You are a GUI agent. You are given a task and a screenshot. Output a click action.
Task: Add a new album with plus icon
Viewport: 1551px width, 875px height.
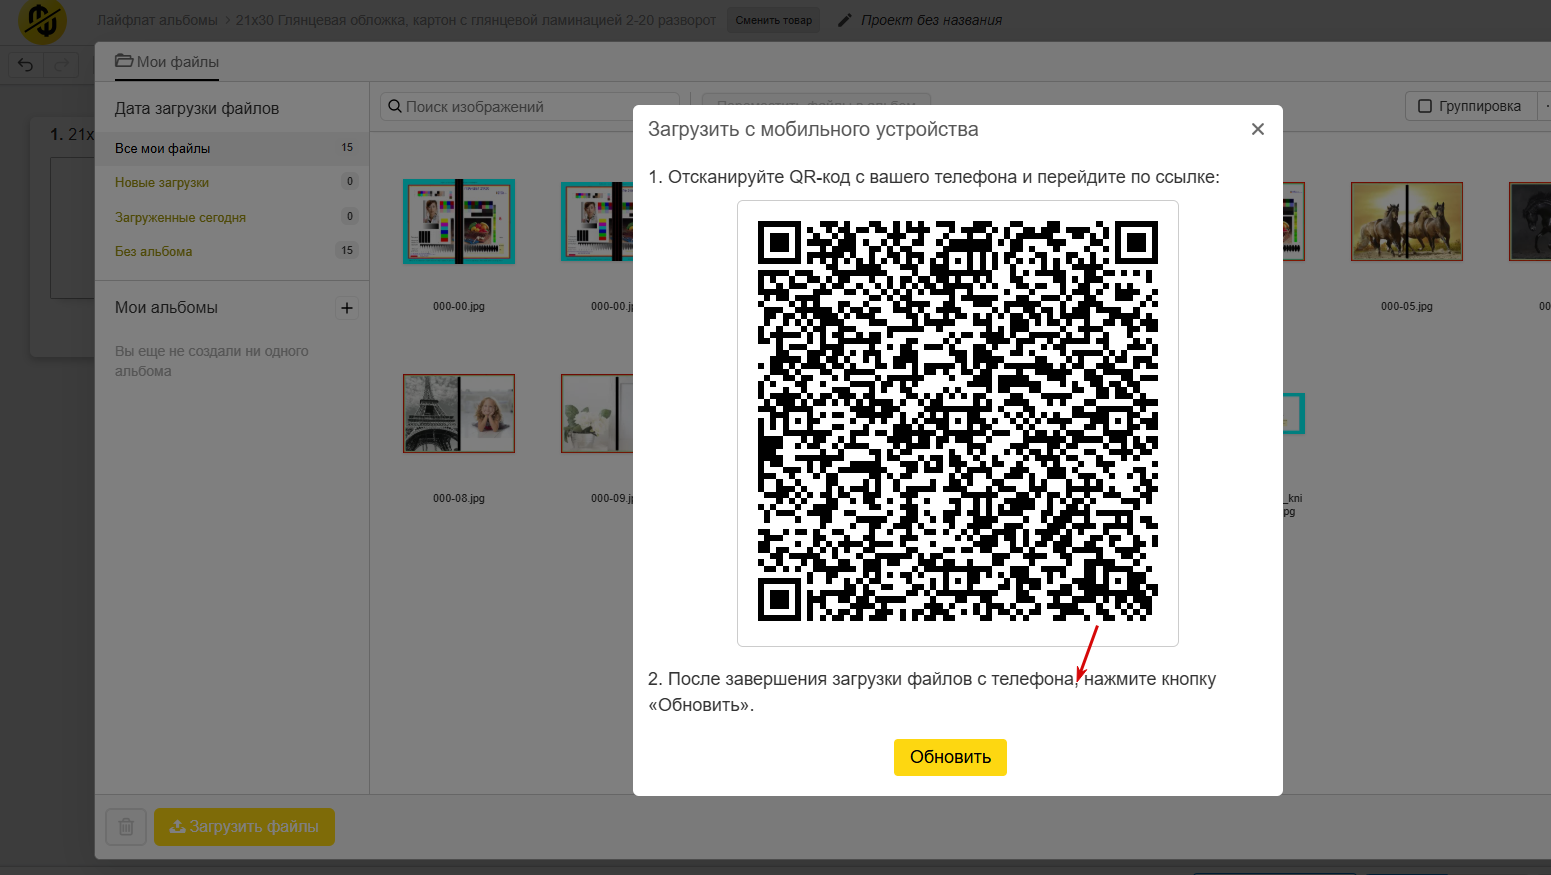click(x=347, y=308)
